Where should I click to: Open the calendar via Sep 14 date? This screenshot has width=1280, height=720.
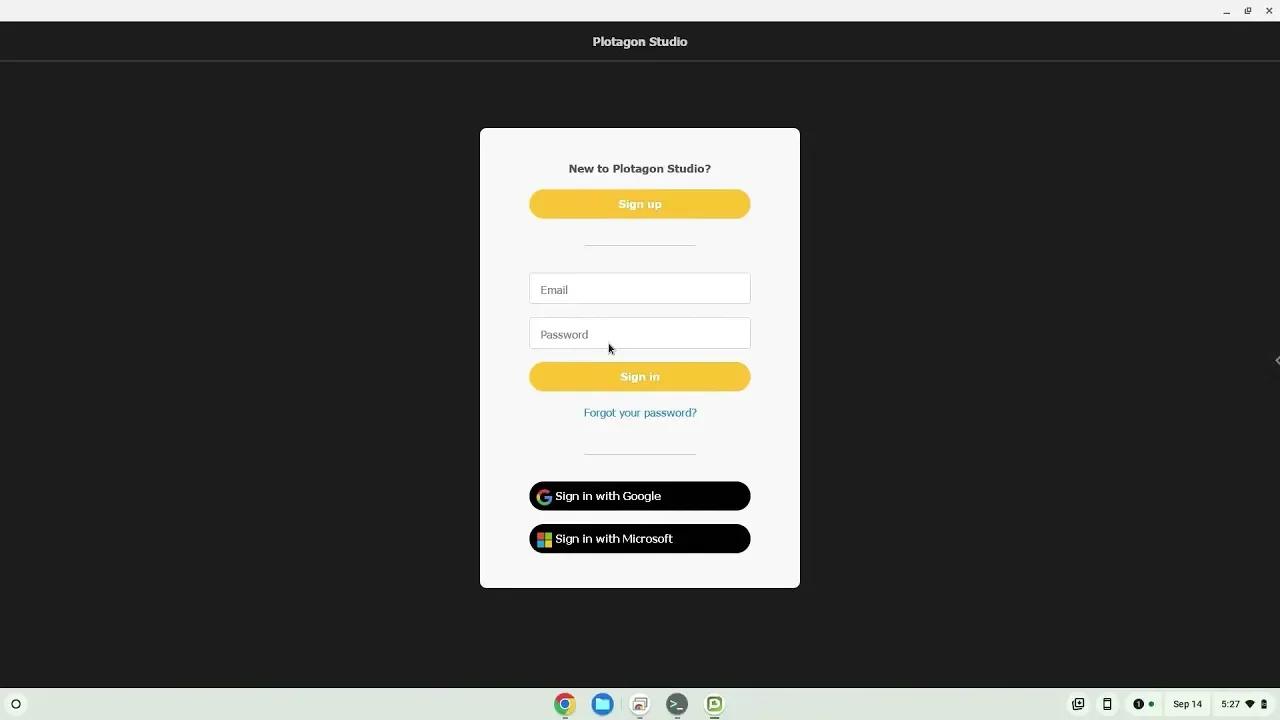[x=1188, y=704]
